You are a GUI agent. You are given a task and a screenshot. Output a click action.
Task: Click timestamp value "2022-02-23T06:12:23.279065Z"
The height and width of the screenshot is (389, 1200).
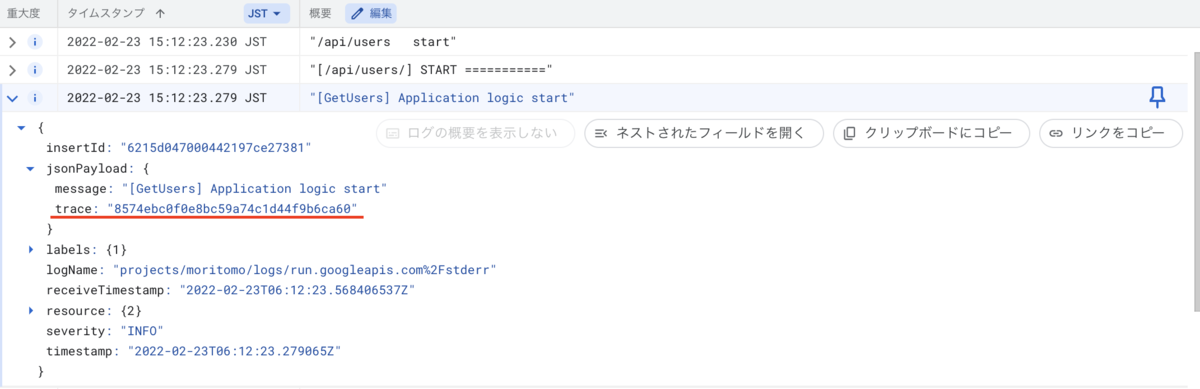235,351
